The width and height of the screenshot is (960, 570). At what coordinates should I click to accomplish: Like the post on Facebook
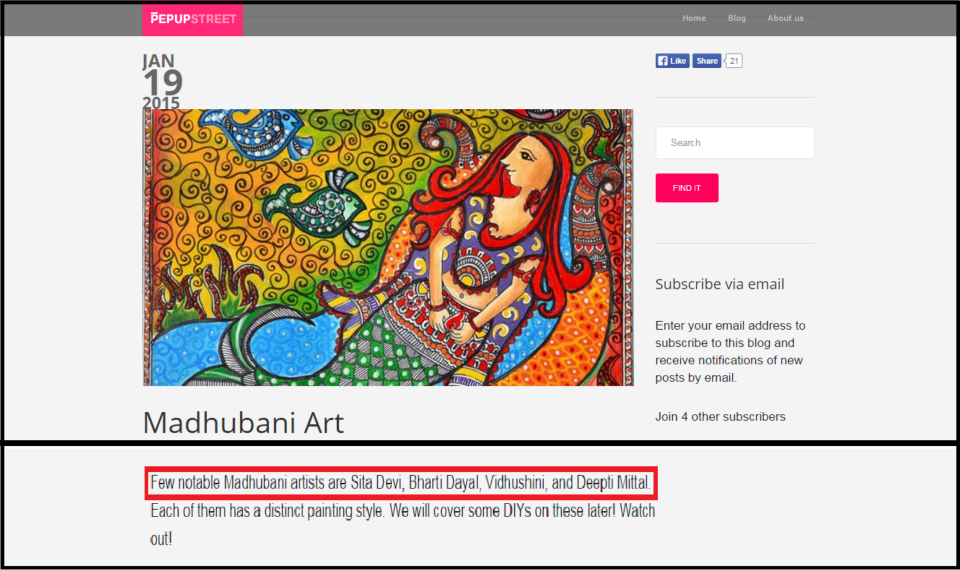[672, 61]
